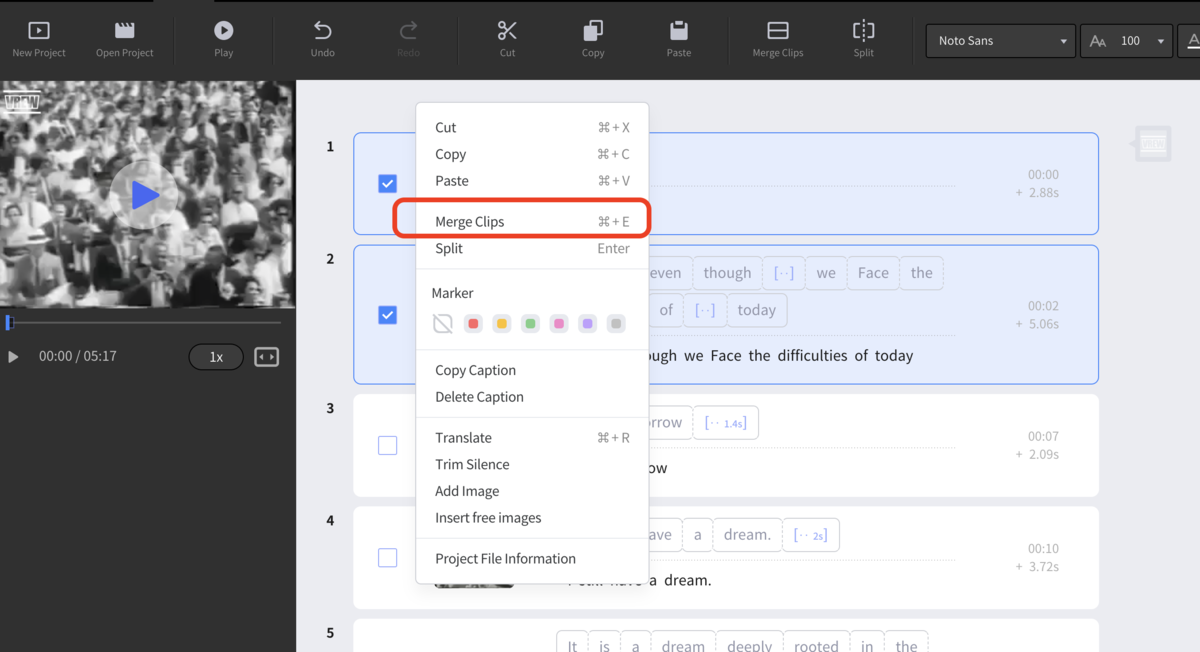
Task: Click the word 'dream.' in clip 4
Action: pos(747,535)
